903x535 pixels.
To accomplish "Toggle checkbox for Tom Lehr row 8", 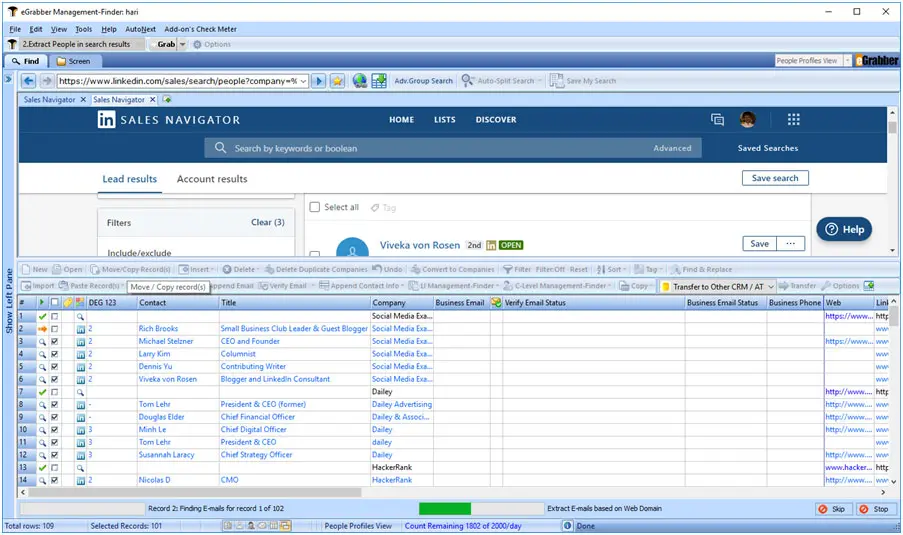I will (x=54, y=405).
